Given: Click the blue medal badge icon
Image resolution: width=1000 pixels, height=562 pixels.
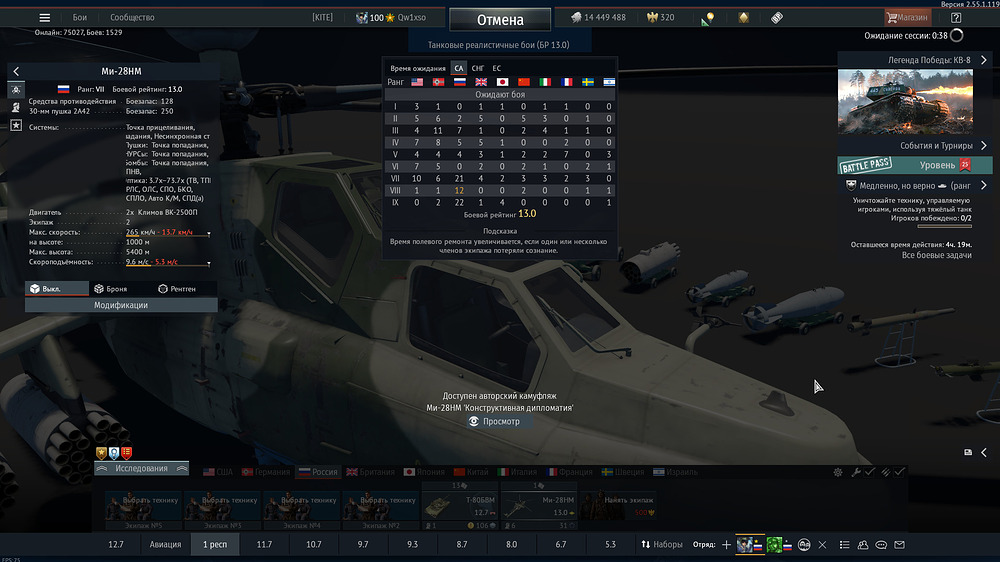Looking at the screenshot, I should tap(114, 453).
